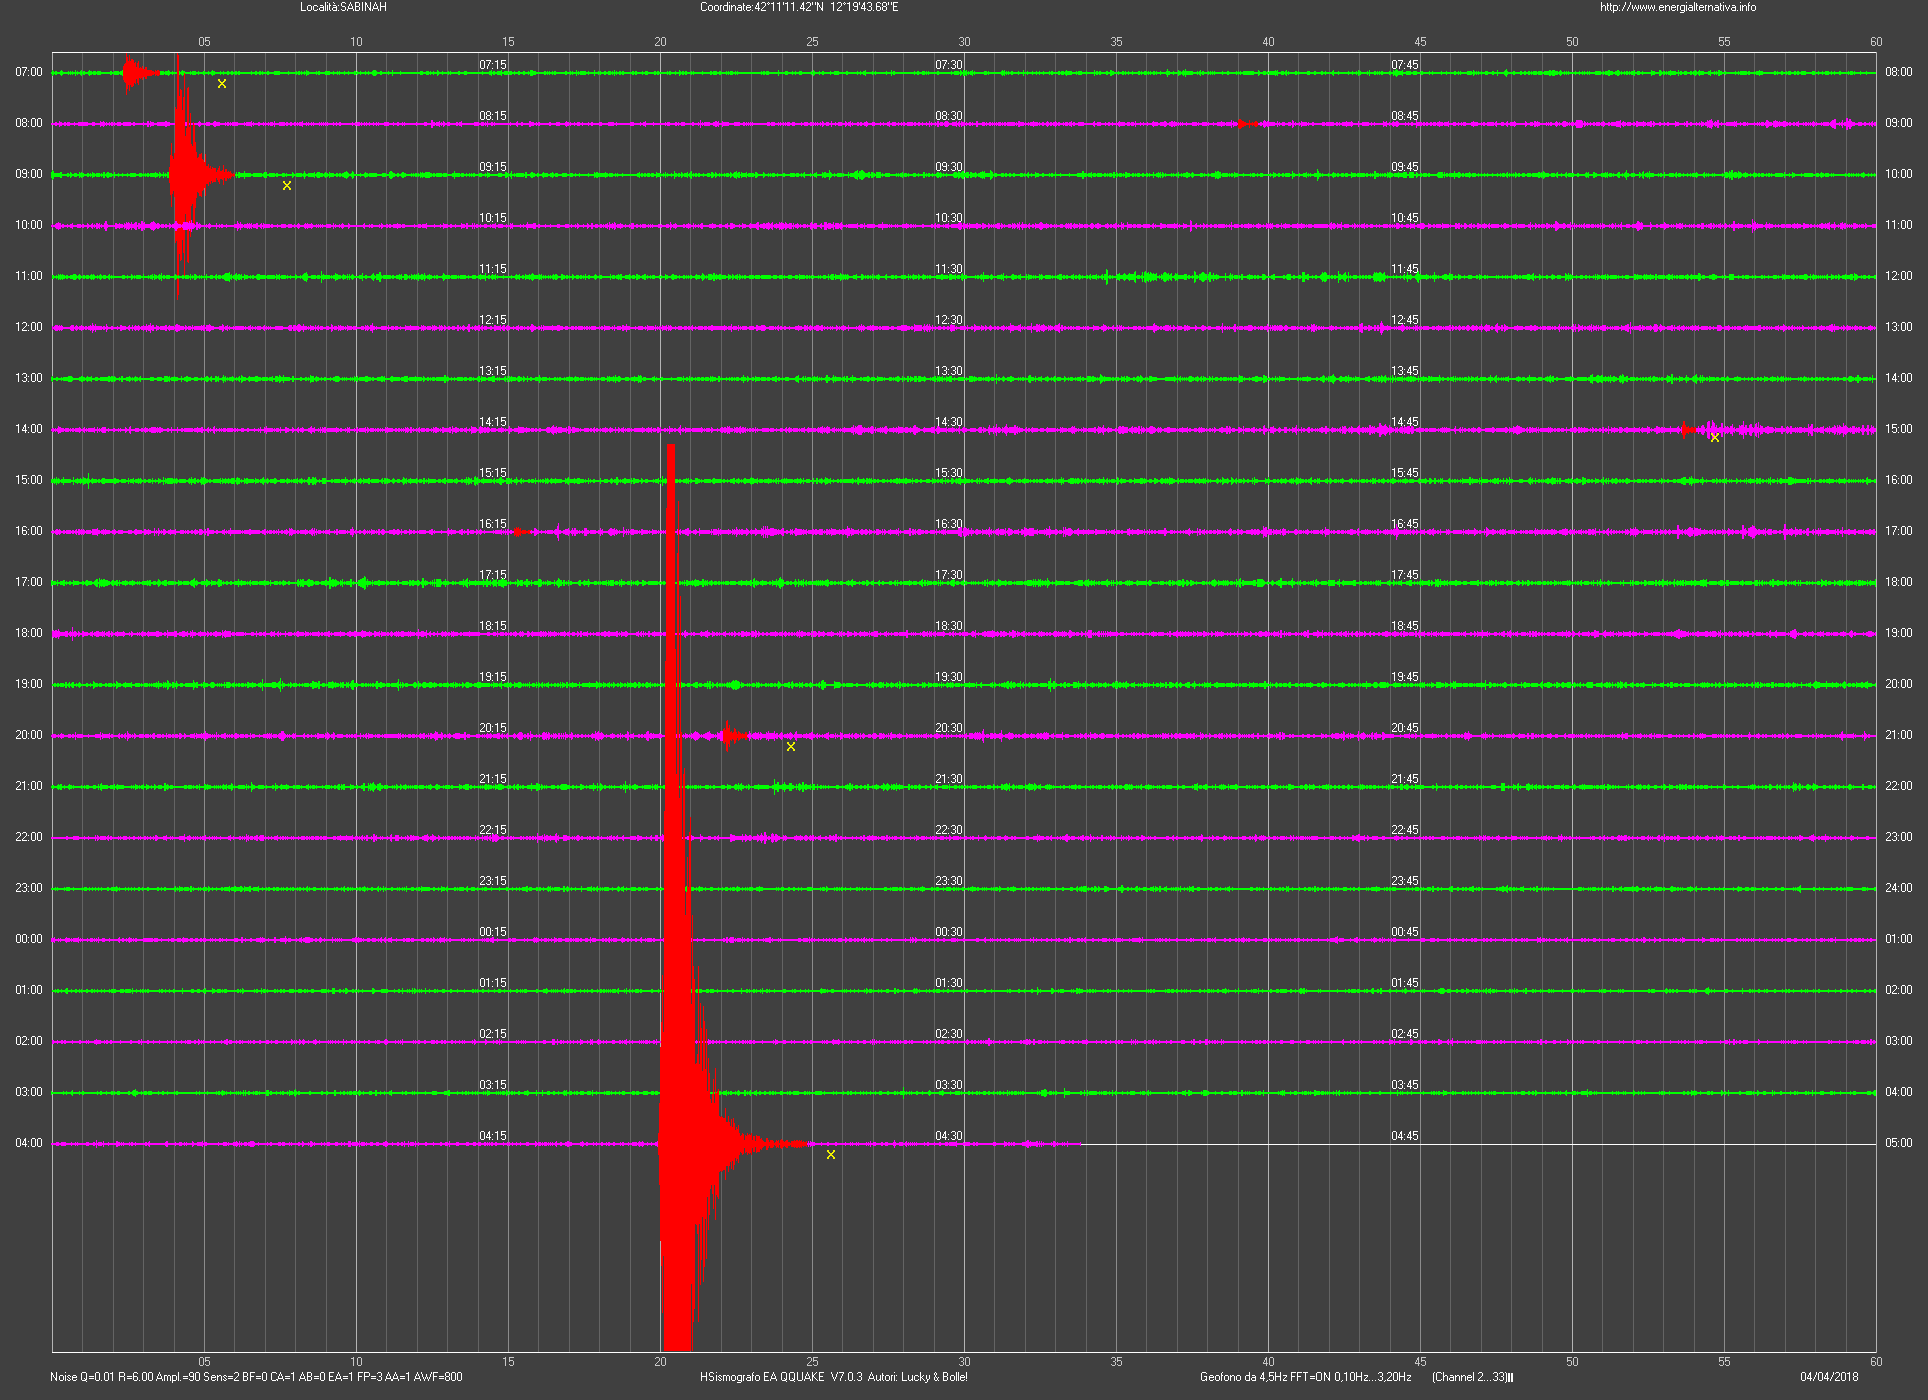Click the 23:45 quarter-hour label
1928x1400 pixels.
click(x=1405, y=881)
